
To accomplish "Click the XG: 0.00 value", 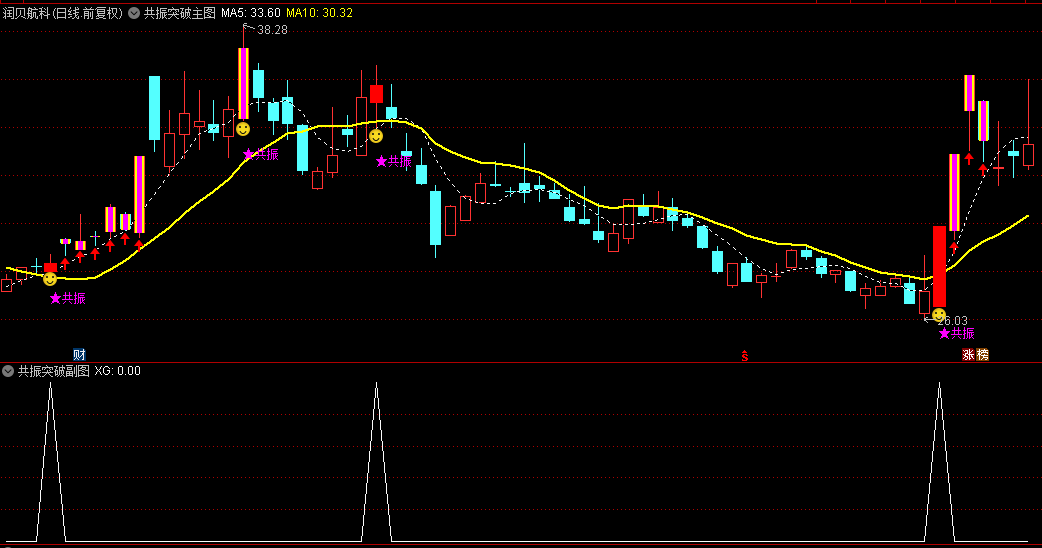I will (118, 371).
